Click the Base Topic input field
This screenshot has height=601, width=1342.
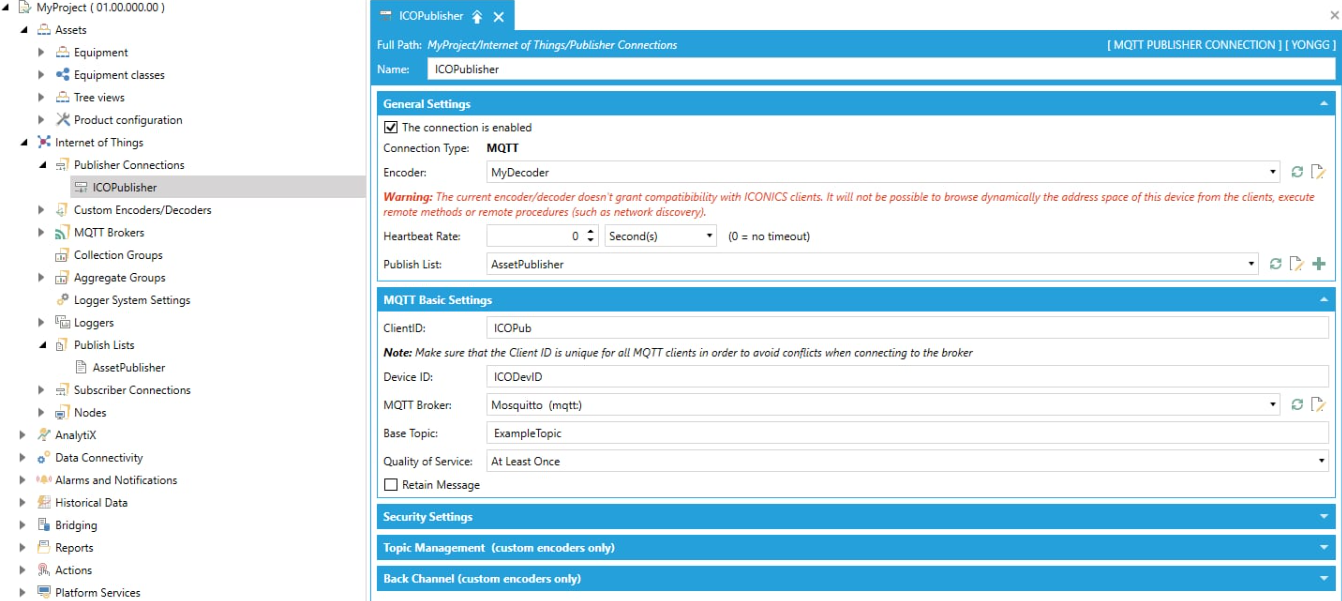(x=909, y=434)
